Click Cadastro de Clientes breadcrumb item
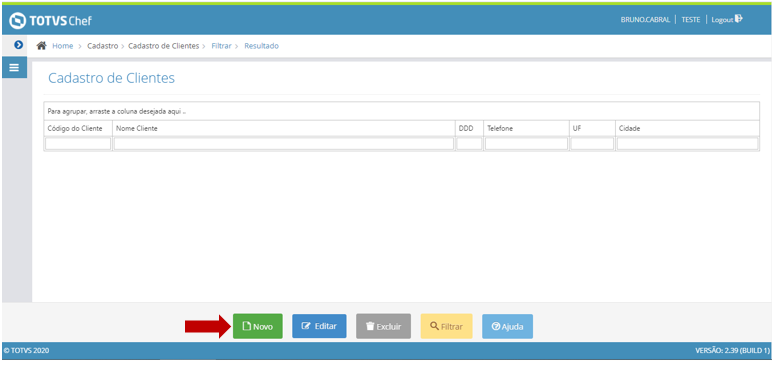This screenshot has height=365, width=776. (x=163, y=46)
